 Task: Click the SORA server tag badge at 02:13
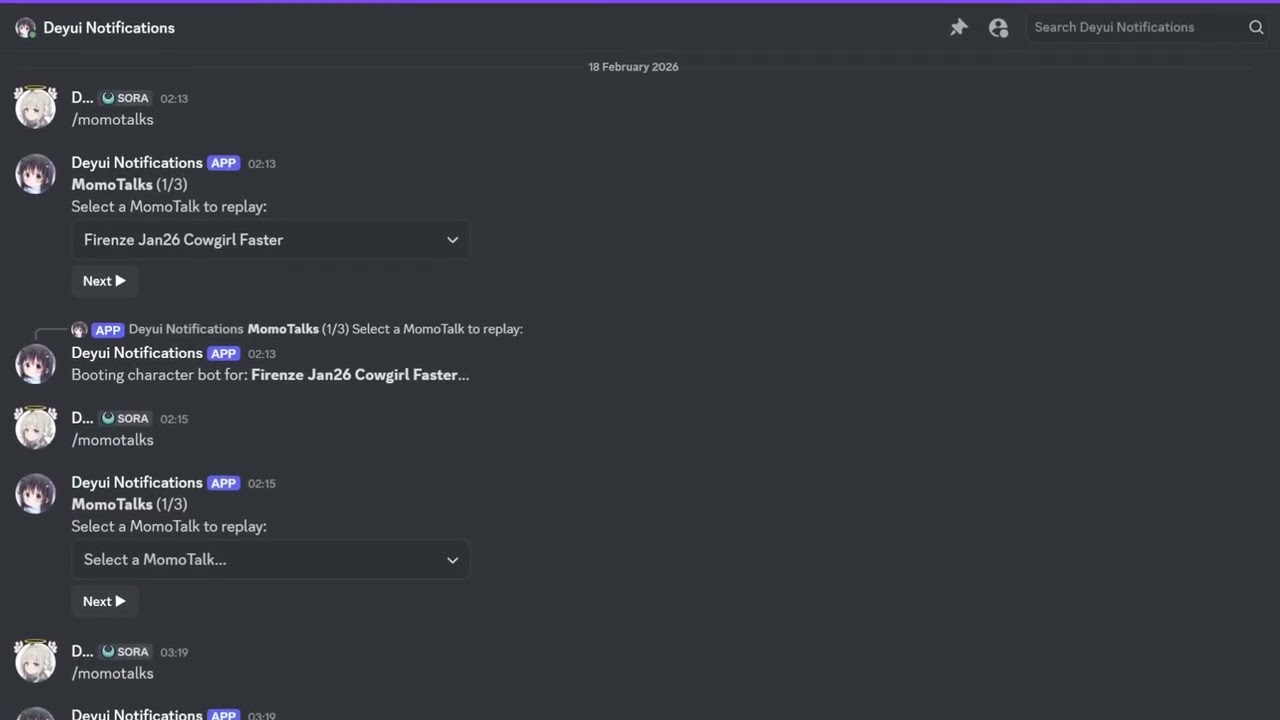tap(126, 98)
